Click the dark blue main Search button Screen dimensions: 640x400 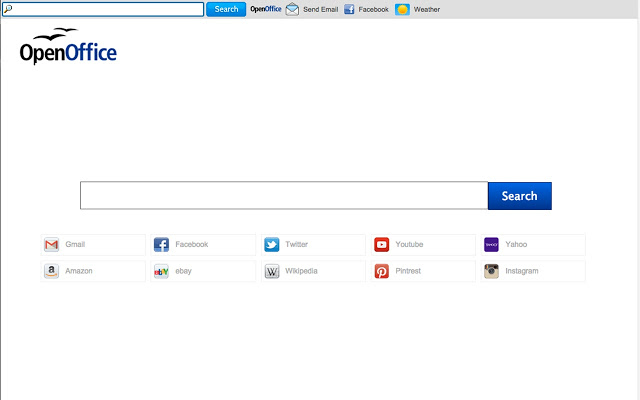pos(520,196)
